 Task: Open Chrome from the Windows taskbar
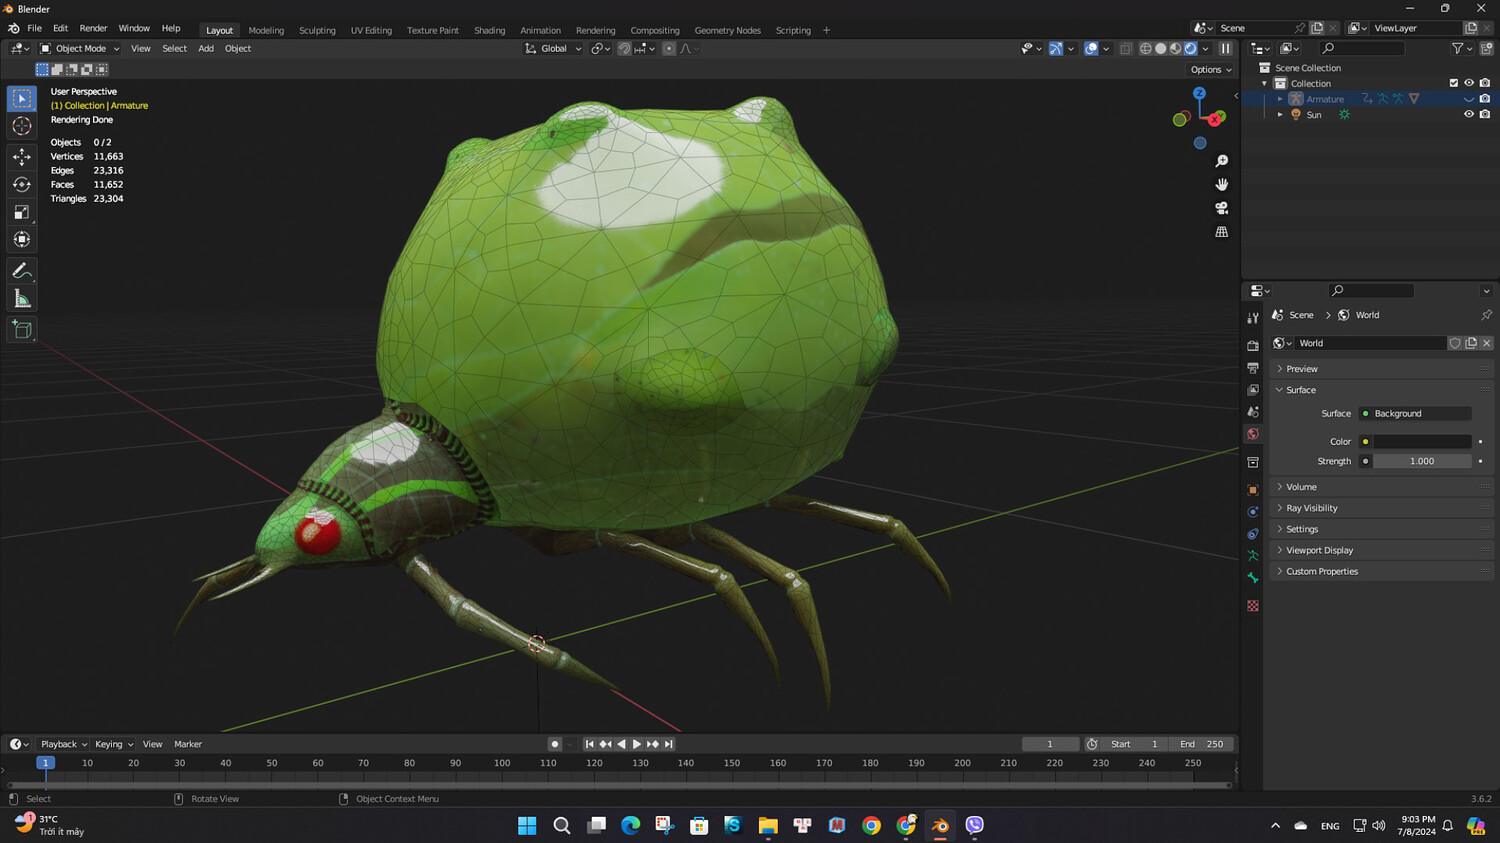click(x=871, y=825)
